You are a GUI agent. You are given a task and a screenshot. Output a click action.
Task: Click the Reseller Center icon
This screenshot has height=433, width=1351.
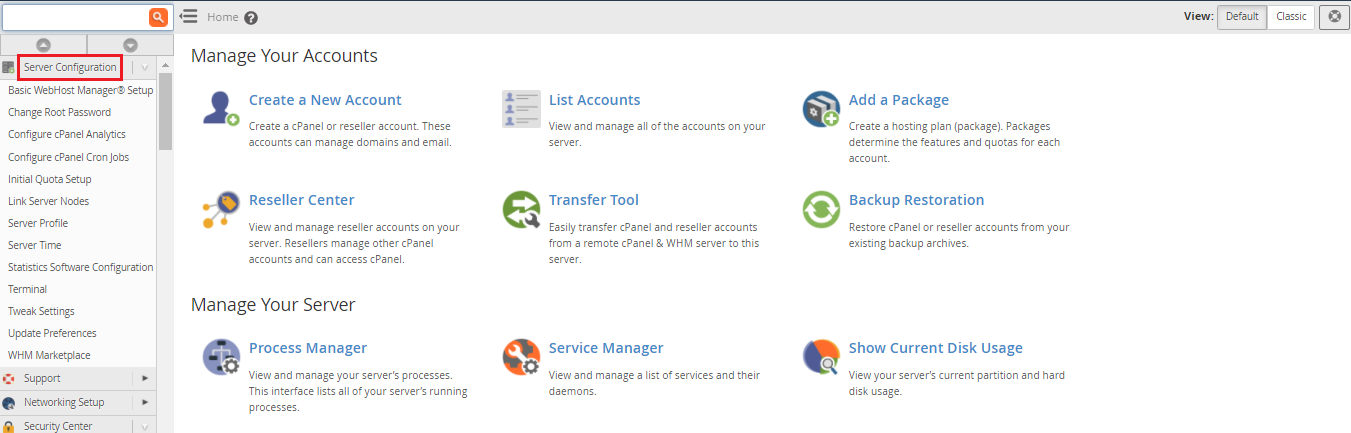(x=220, y=210)
